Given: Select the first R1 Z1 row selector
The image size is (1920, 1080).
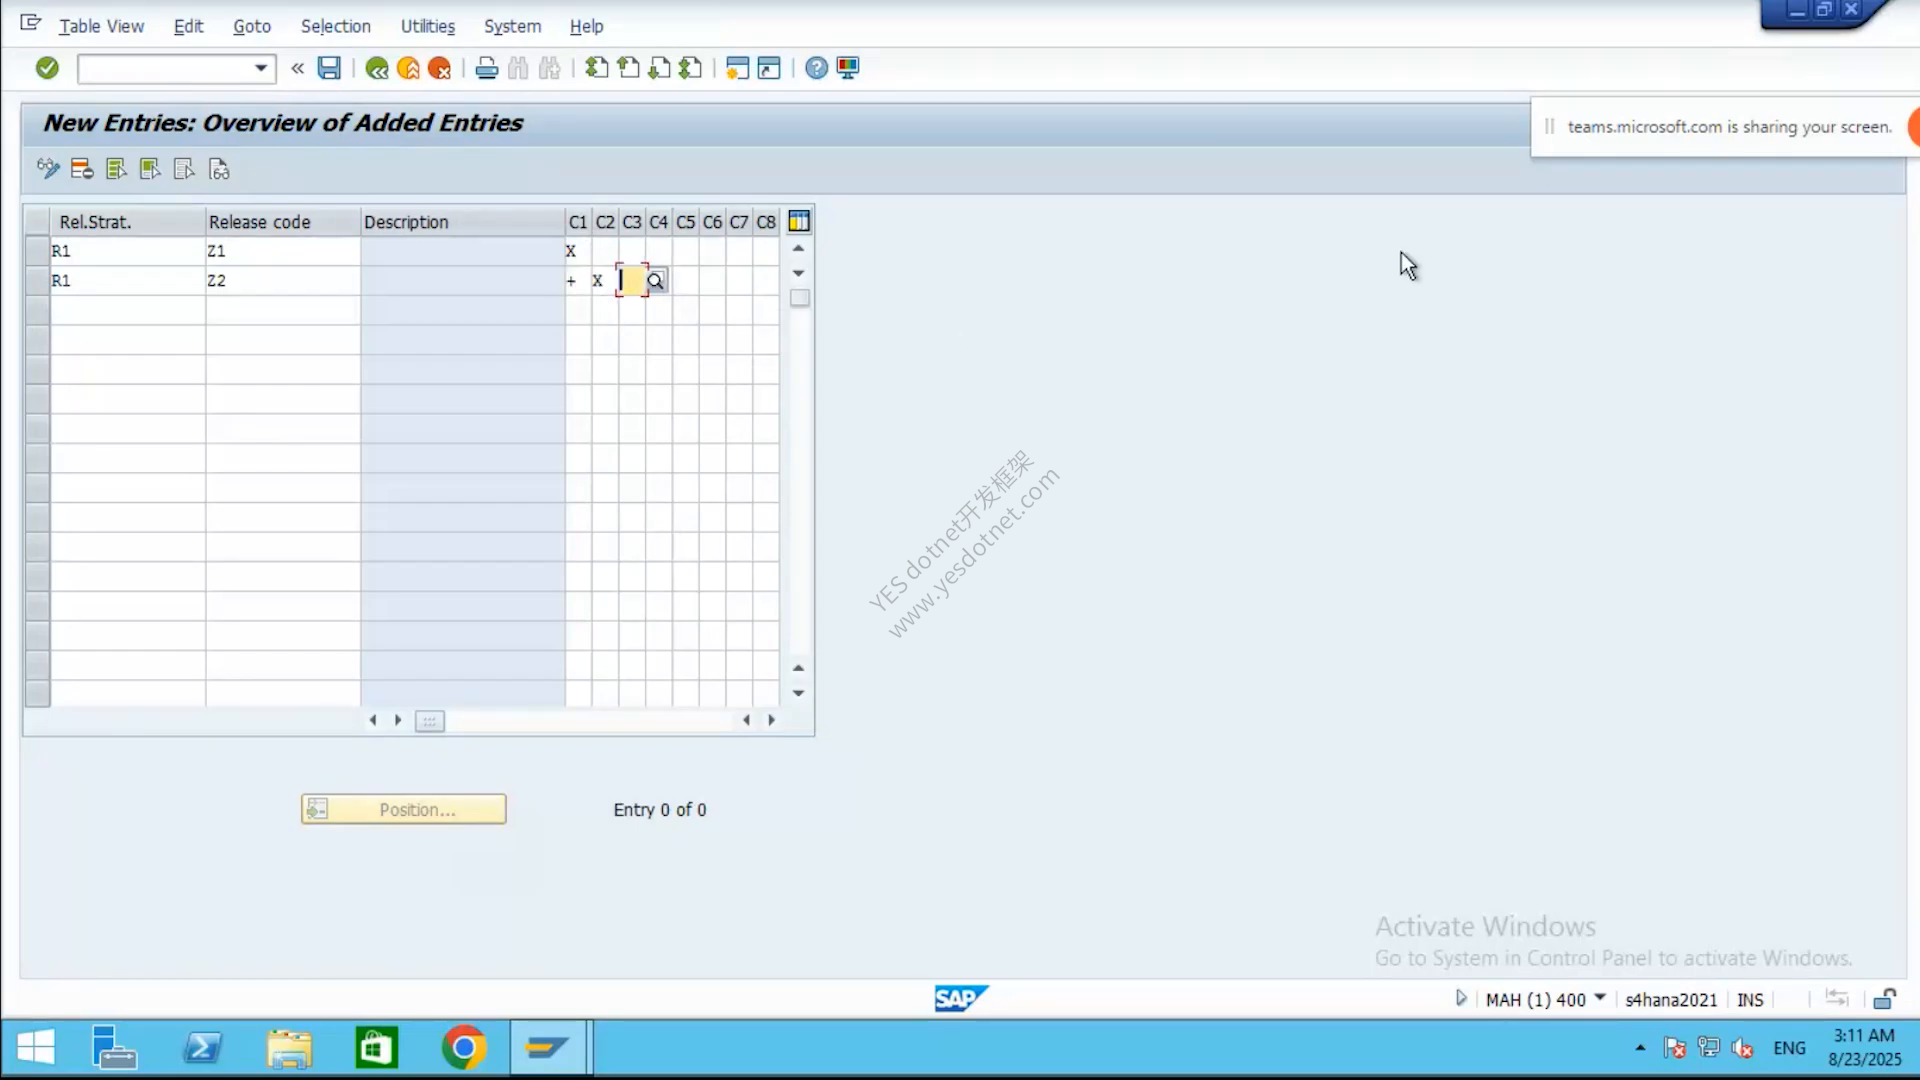Looking at the screenshot, I should click(37, 251).
